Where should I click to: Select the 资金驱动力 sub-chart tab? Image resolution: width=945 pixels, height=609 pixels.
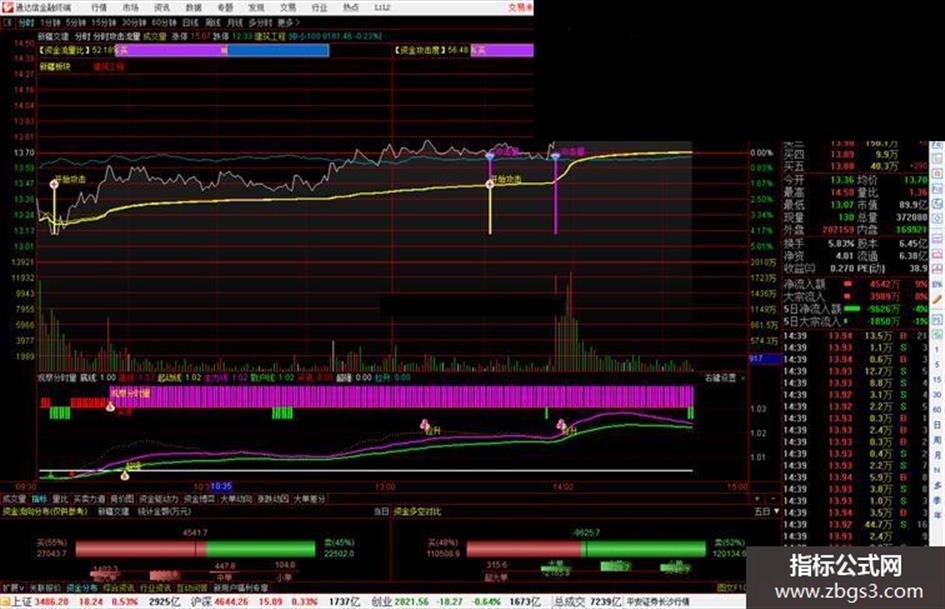pyautogui.click(x=159, y=499)
